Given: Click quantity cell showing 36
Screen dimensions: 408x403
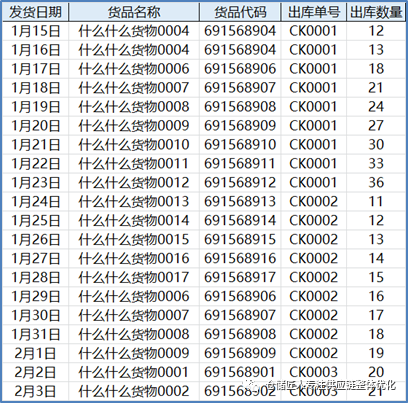Looking at the screenshot, I should (x=376, y=183).
